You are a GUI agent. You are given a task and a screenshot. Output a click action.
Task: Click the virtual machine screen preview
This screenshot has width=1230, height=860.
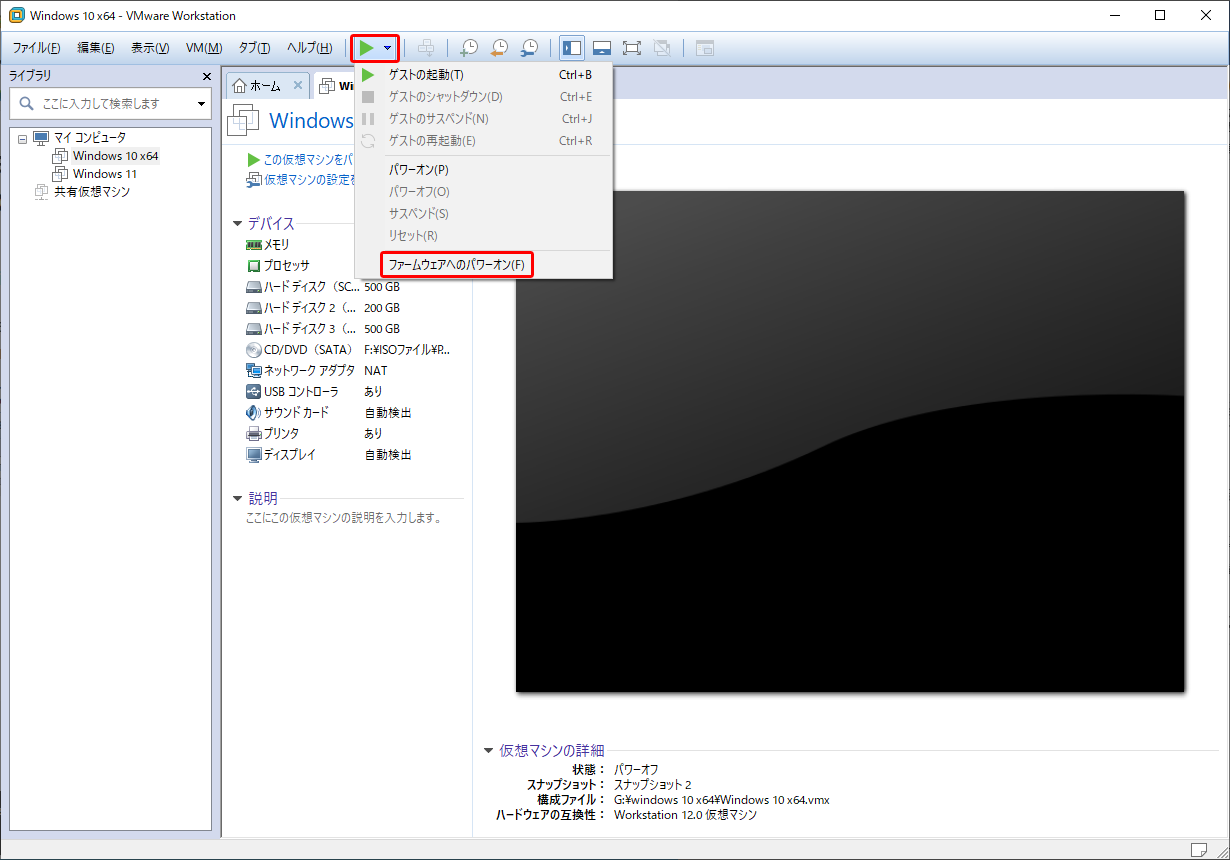(850, 441)
